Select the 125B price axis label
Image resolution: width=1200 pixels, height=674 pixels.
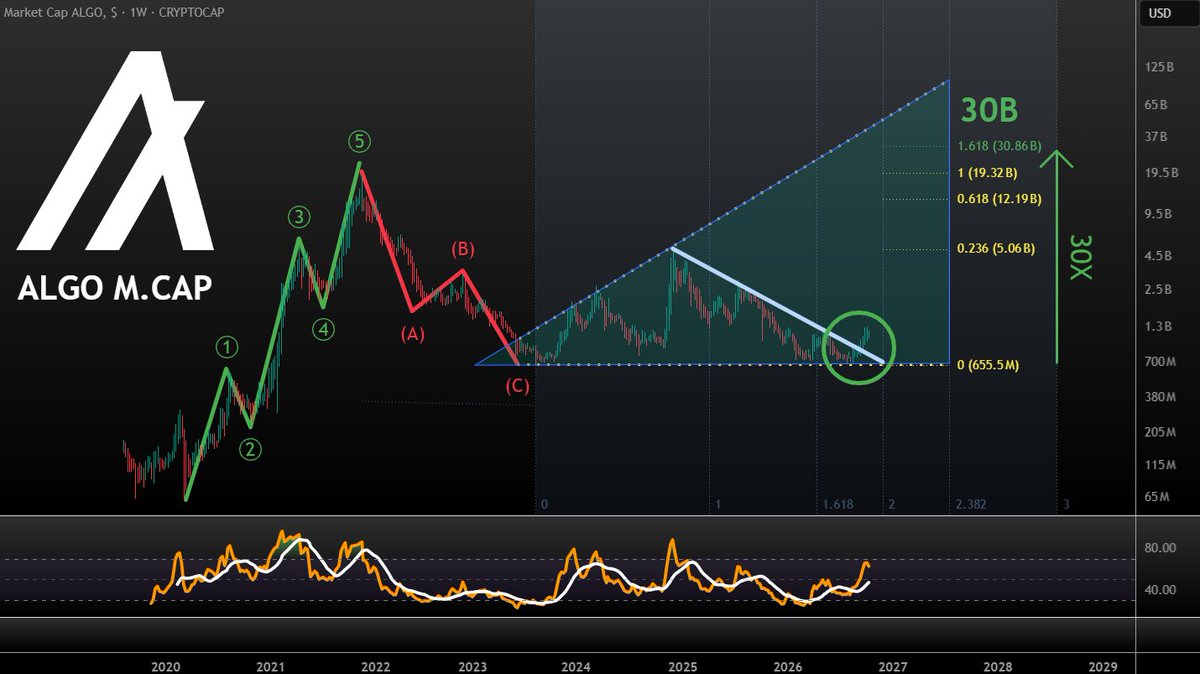(1158, 68)
